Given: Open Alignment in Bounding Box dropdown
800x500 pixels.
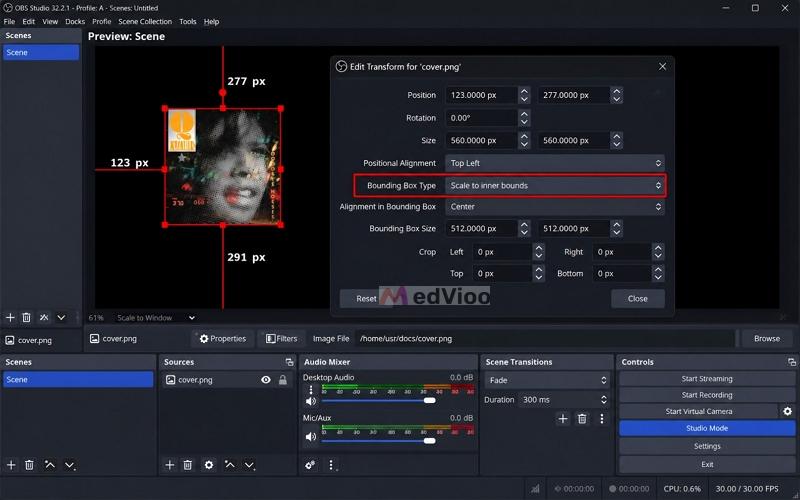Looking at the screenshot, I should click(x=555, y=207).
